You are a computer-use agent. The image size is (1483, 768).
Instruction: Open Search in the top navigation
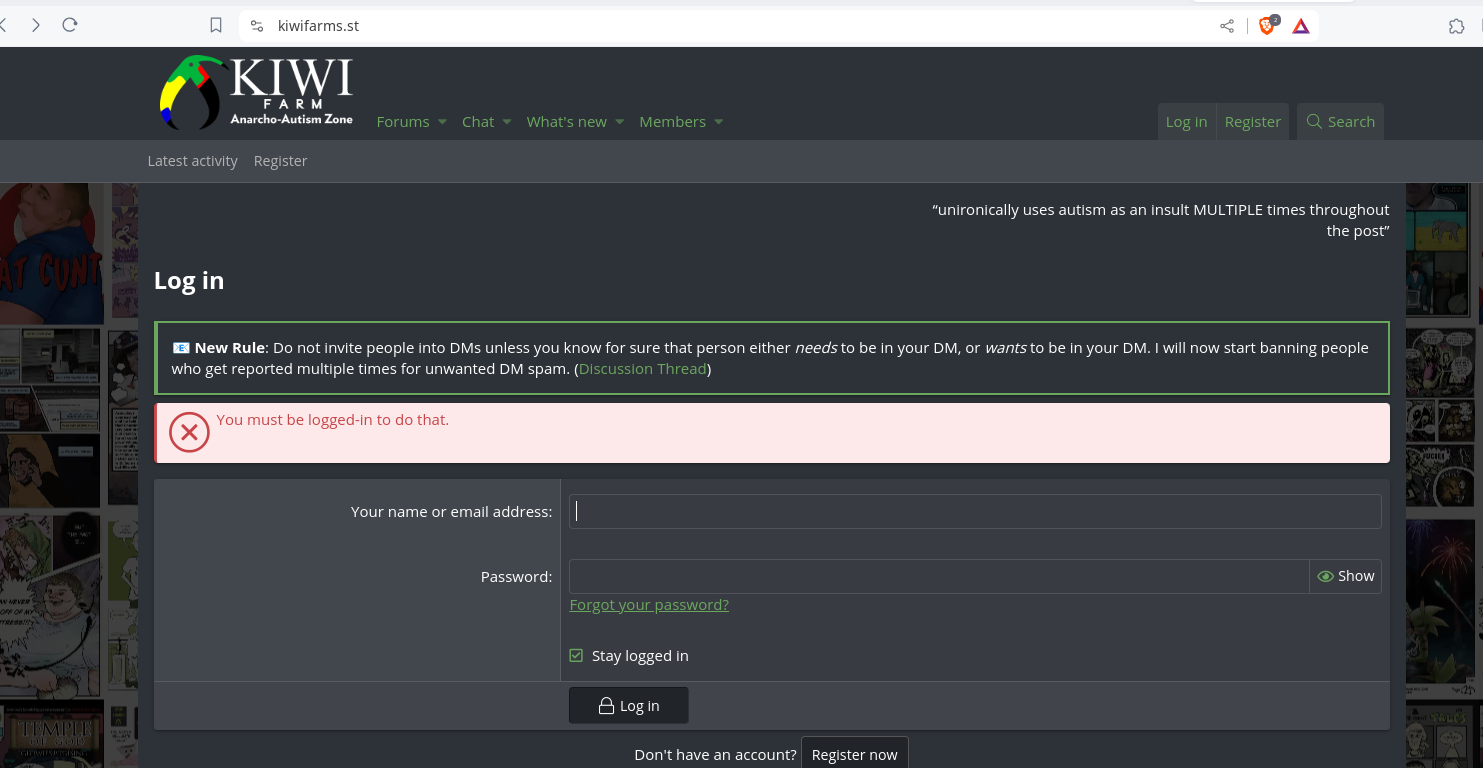1341,122
